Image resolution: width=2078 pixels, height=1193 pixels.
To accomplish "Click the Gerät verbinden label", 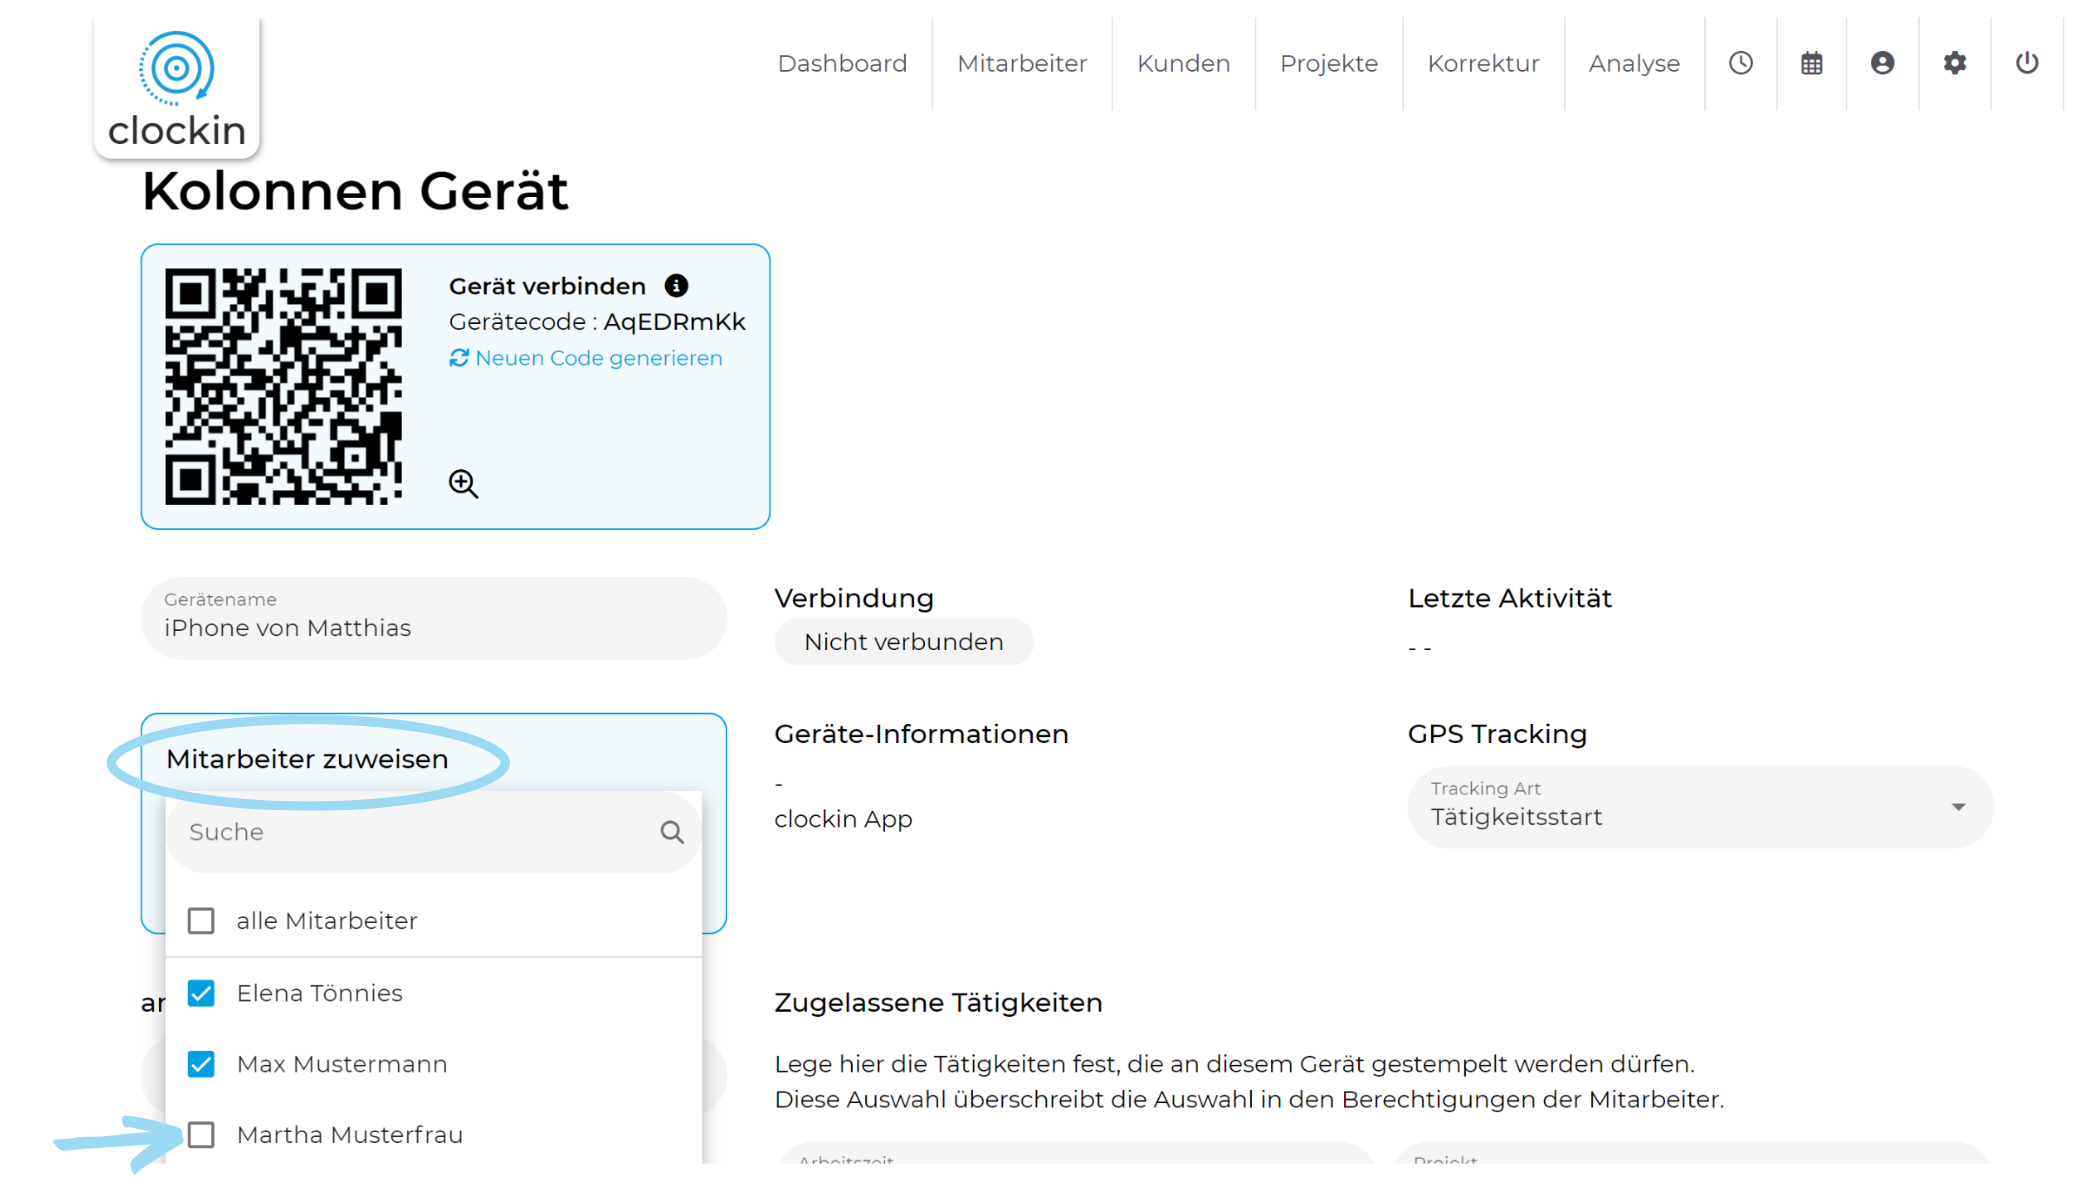I will point(547,286).
